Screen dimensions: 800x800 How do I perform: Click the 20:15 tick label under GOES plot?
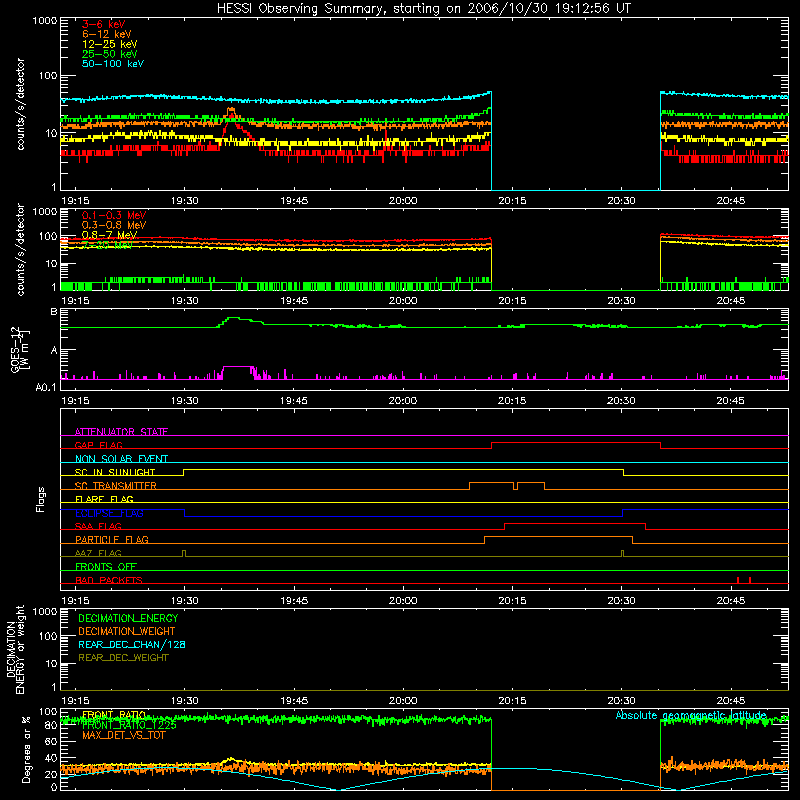tap(512, 401)
